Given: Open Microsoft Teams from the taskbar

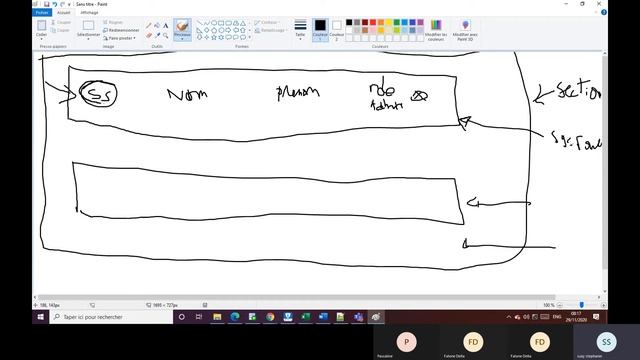Looking at the screenshot, I should tap(358, 317).
